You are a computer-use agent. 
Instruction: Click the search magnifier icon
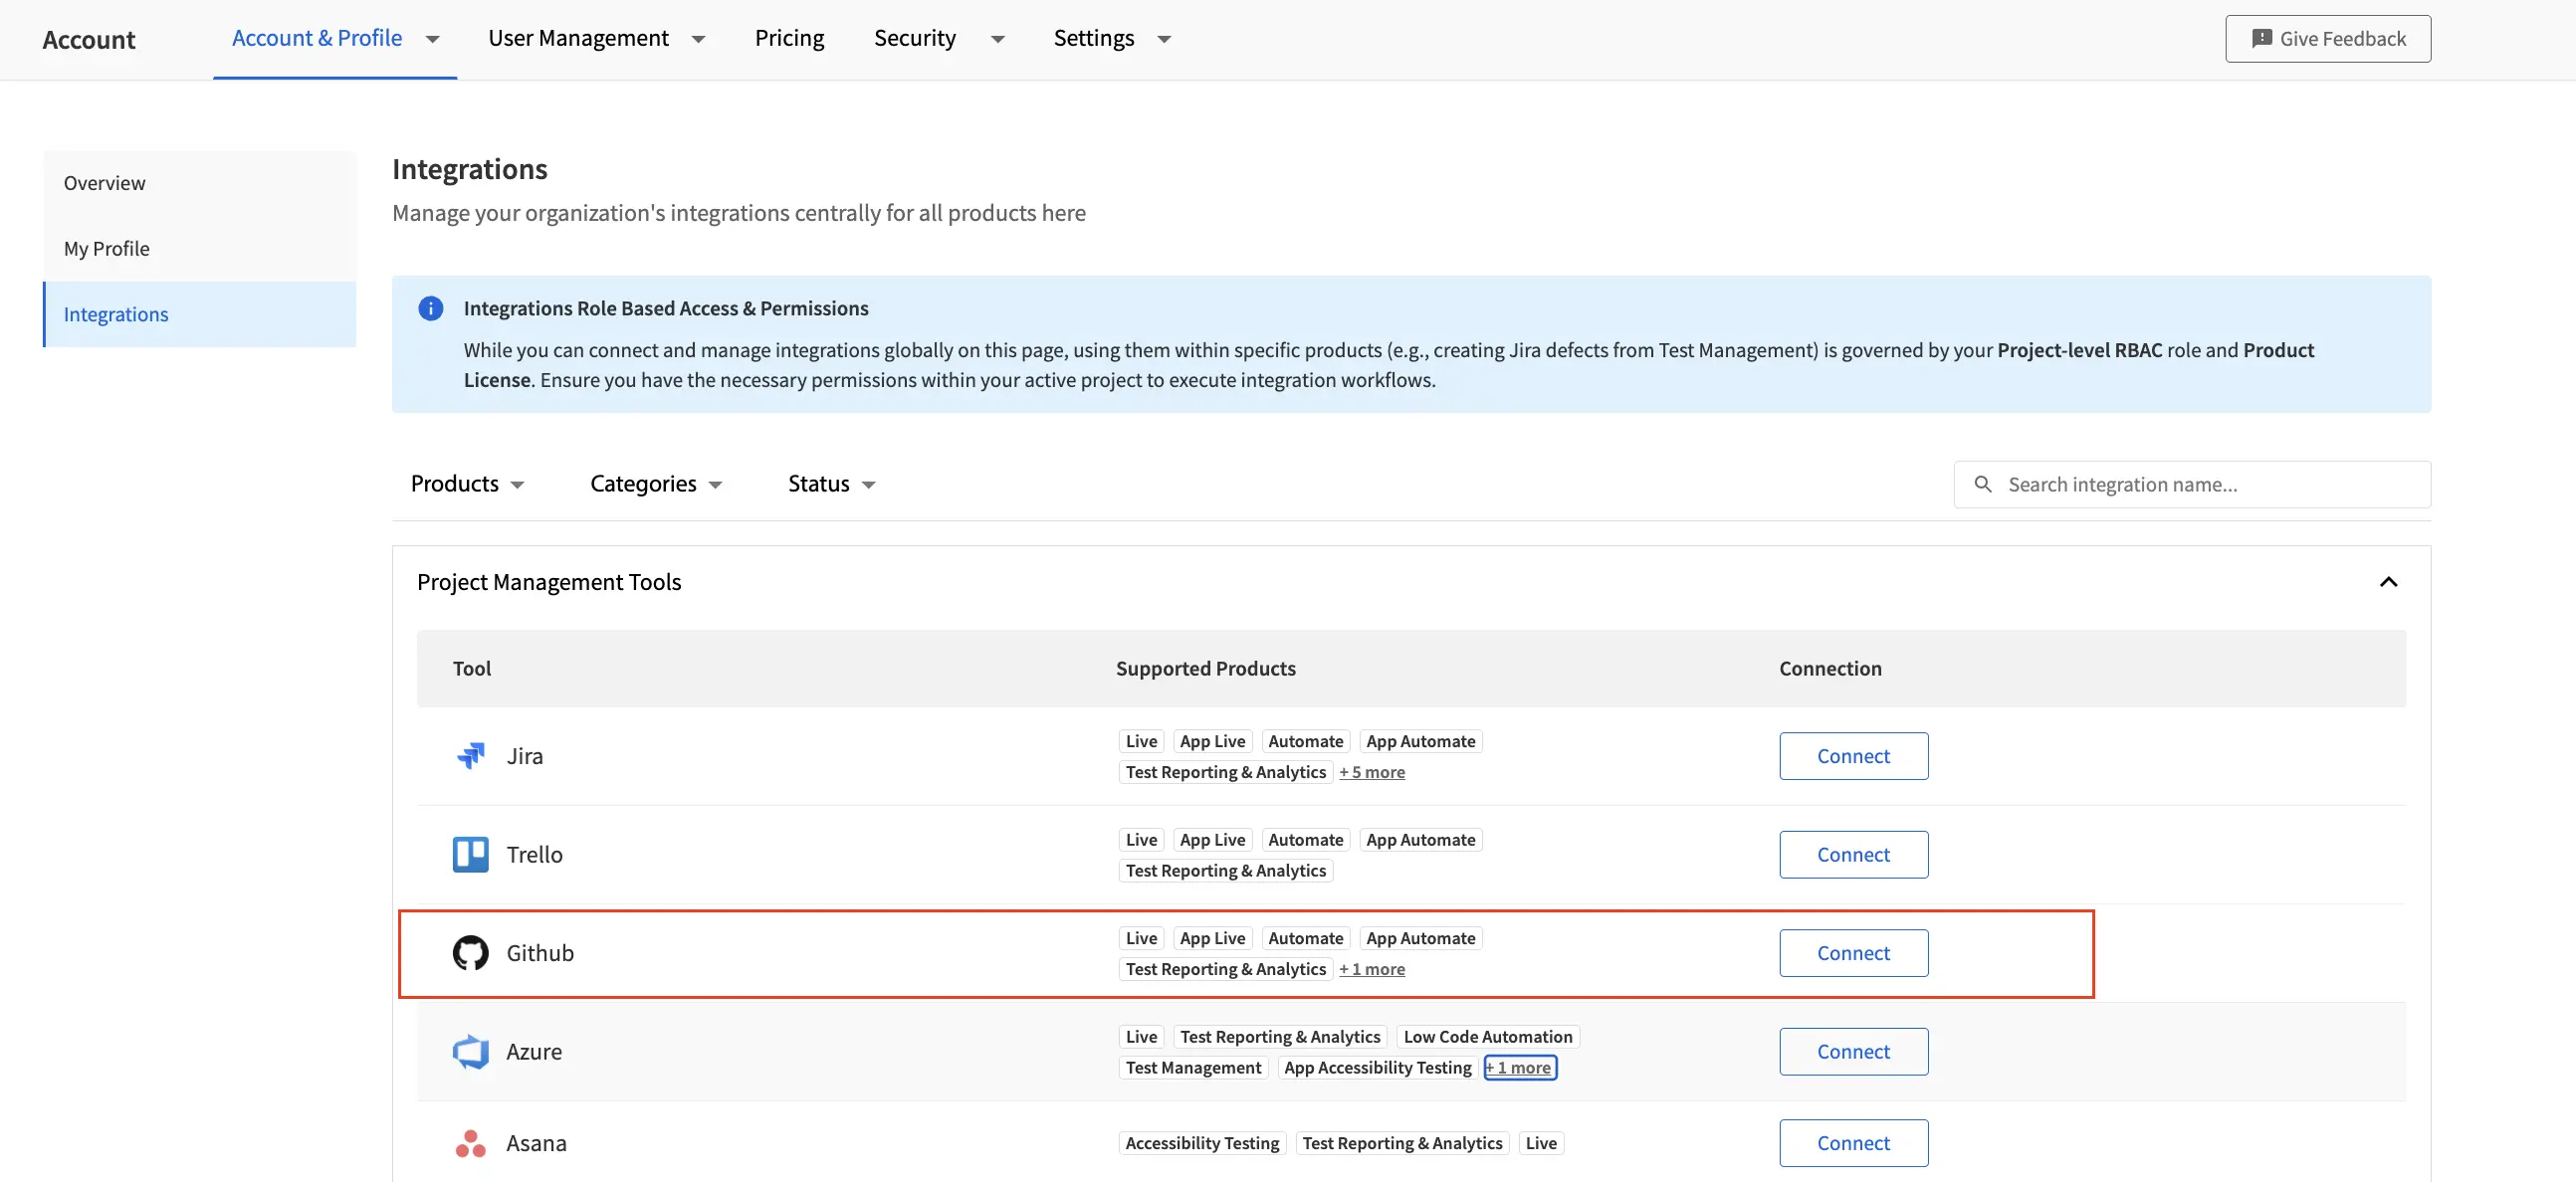point(1982,484)
